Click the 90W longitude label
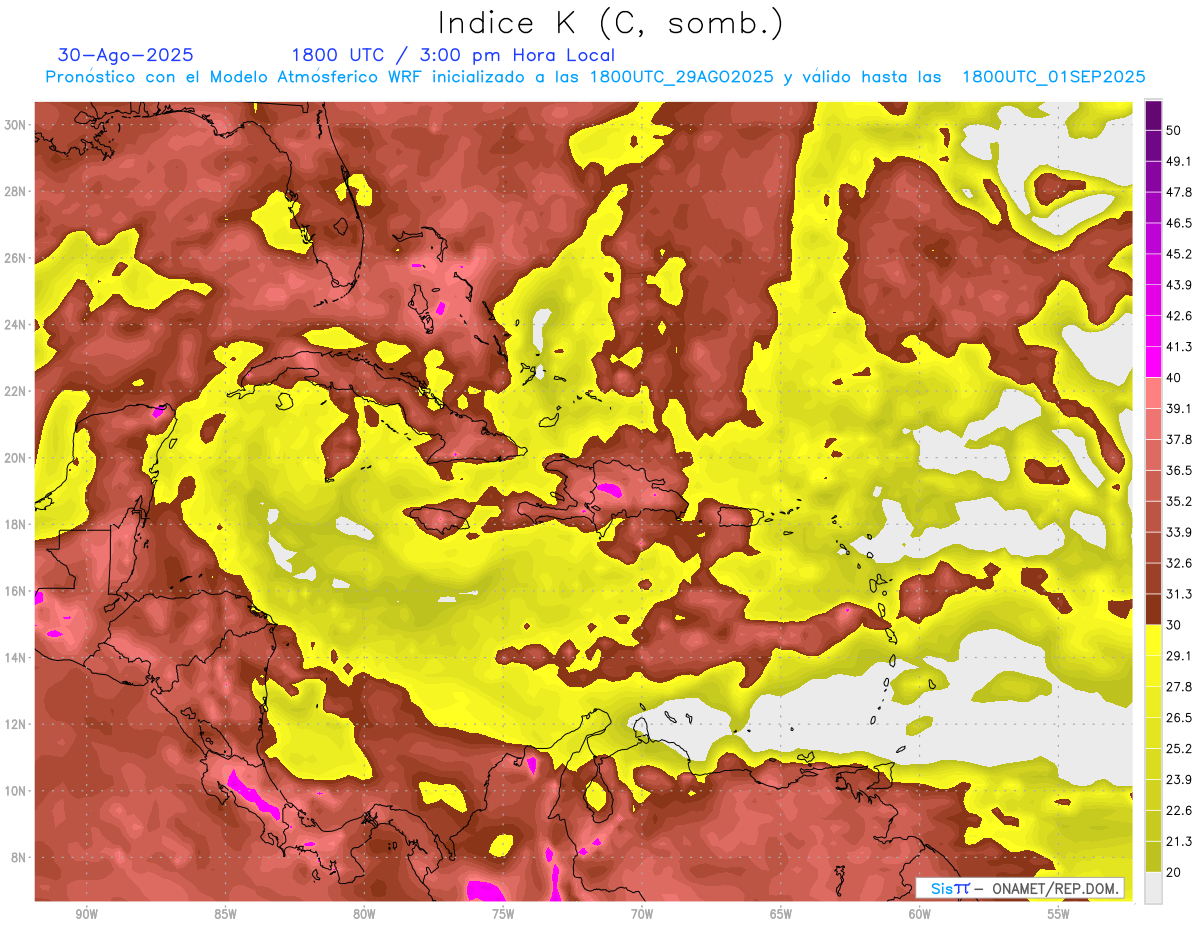 87,914
